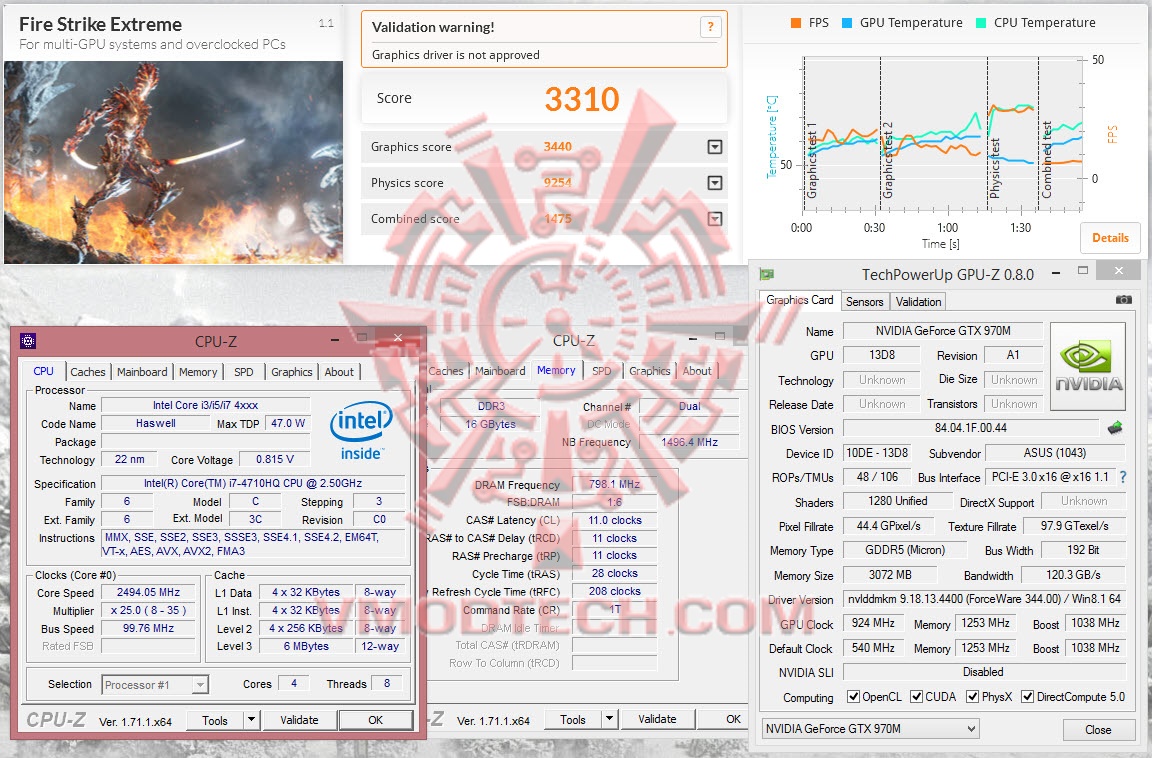The width and height of the screenshot is (1152, 758).
Task: Click the CPU-Z title bar app icon
Action: tap(28, 341)
